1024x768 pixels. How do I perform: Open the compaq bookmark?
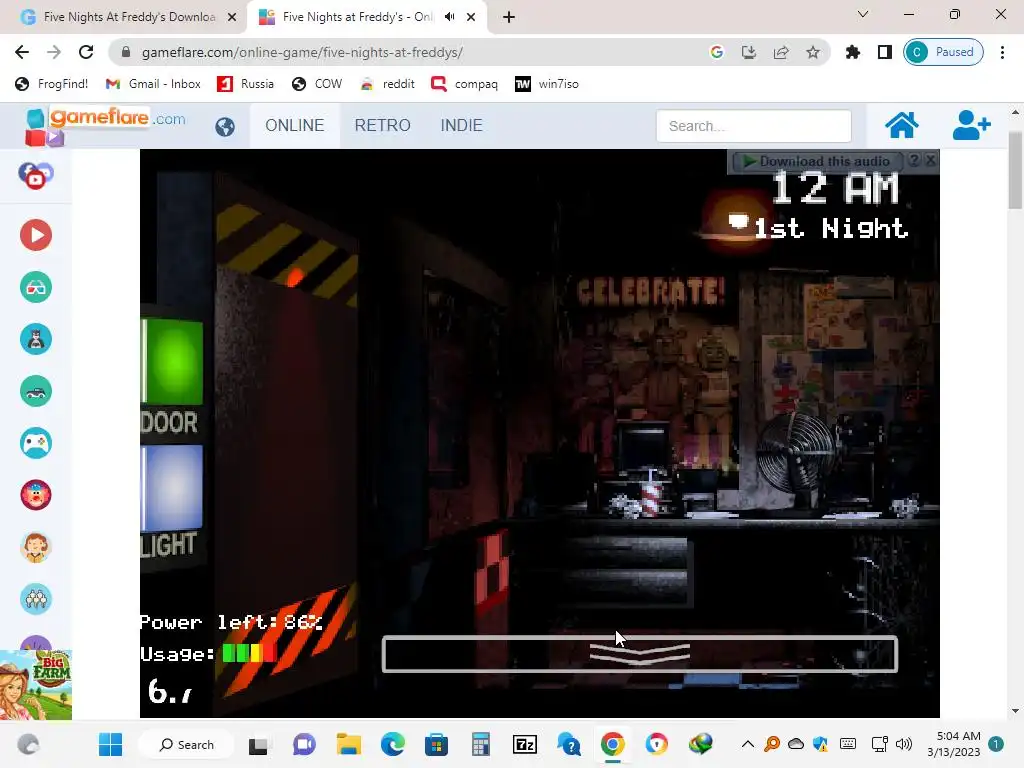(x=464, y=84)
